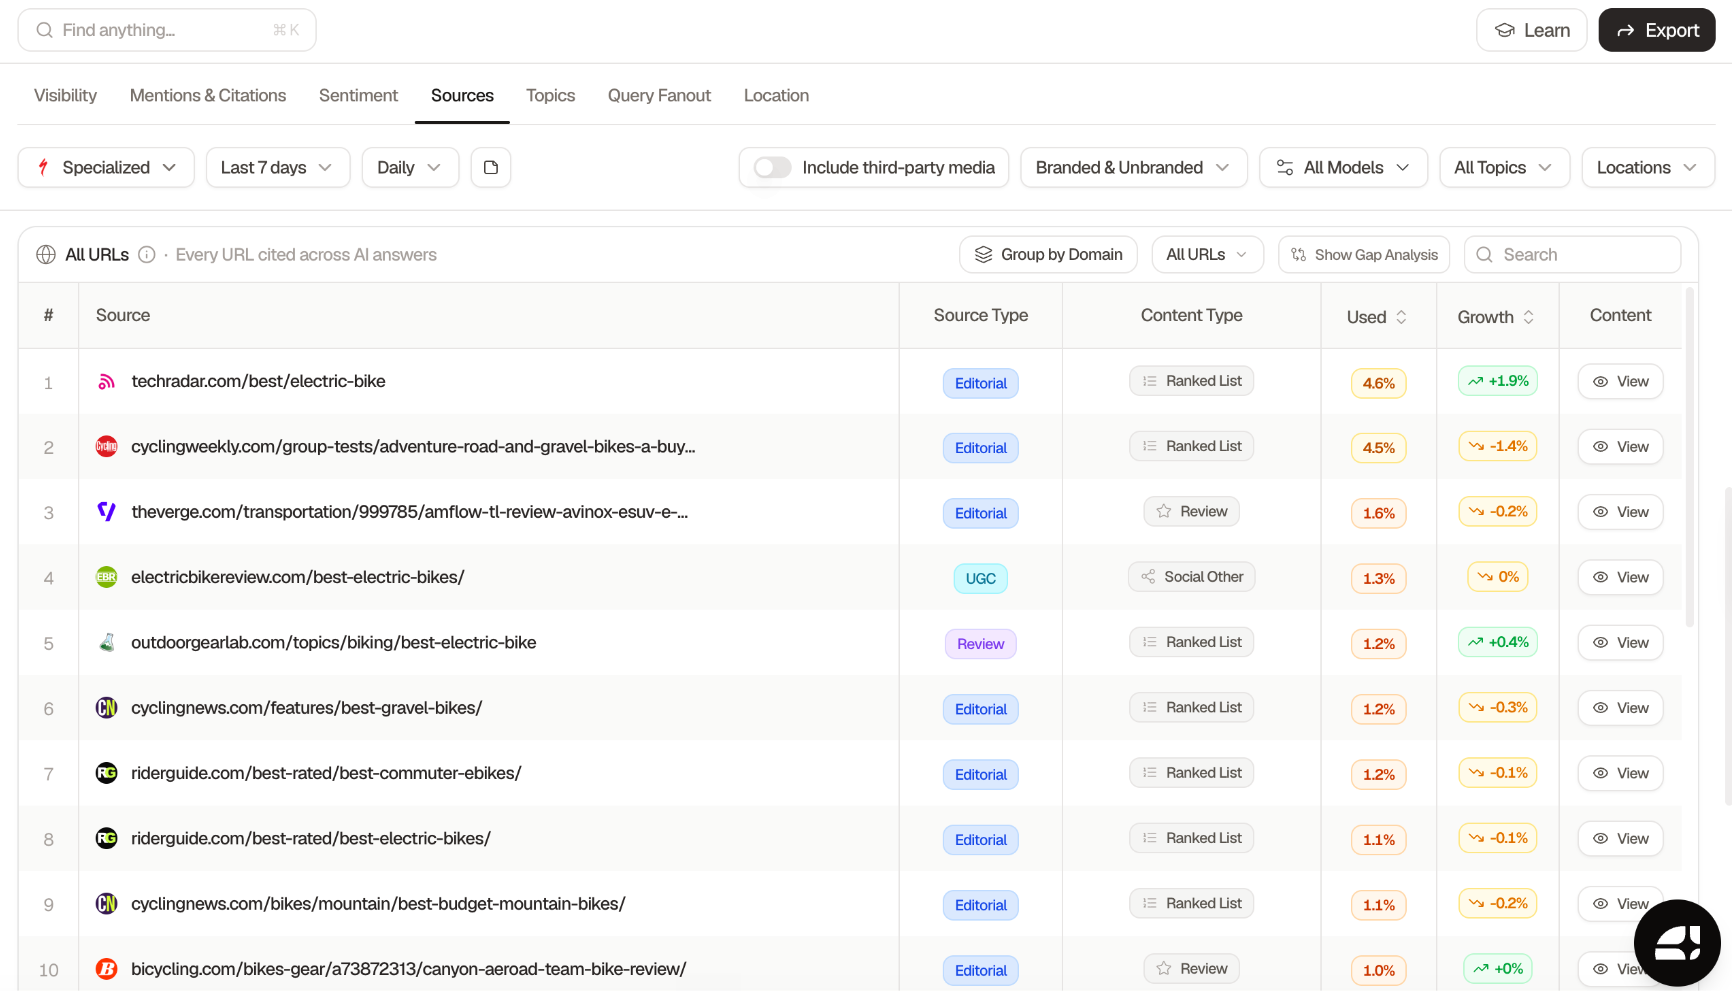
Task: Sort table by the Used column
Action: [1377, 317]
